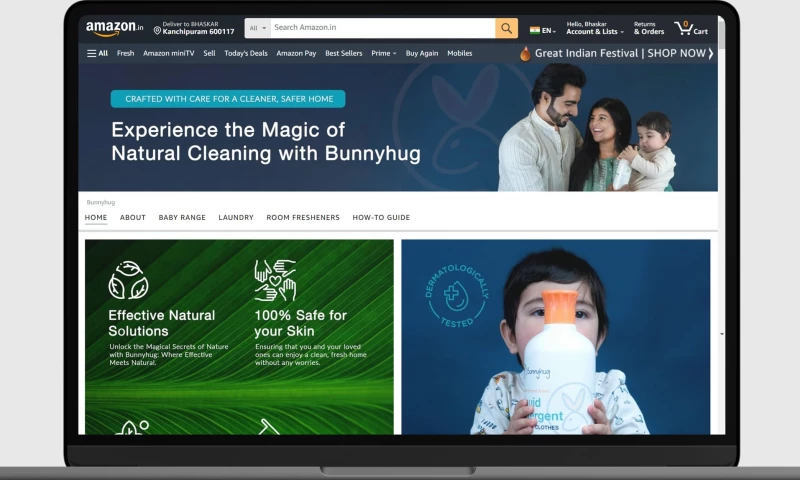Click the India flag language icon
The image size is (800, 480).
535,30
